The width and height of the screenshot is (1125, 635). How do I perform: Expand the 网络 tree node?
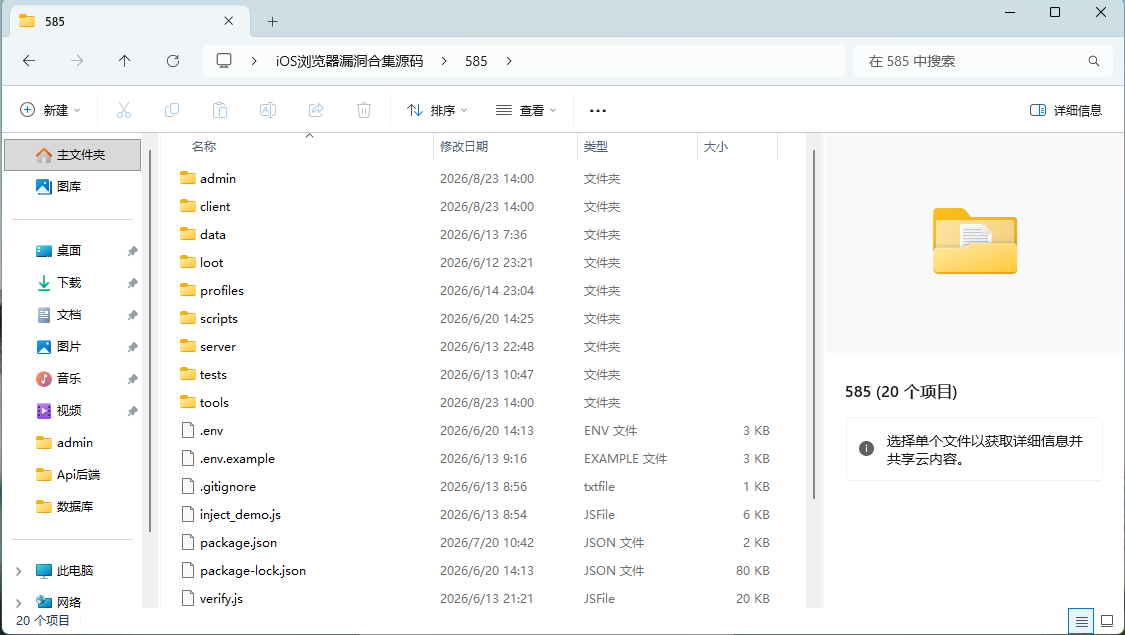coord(19,603)
